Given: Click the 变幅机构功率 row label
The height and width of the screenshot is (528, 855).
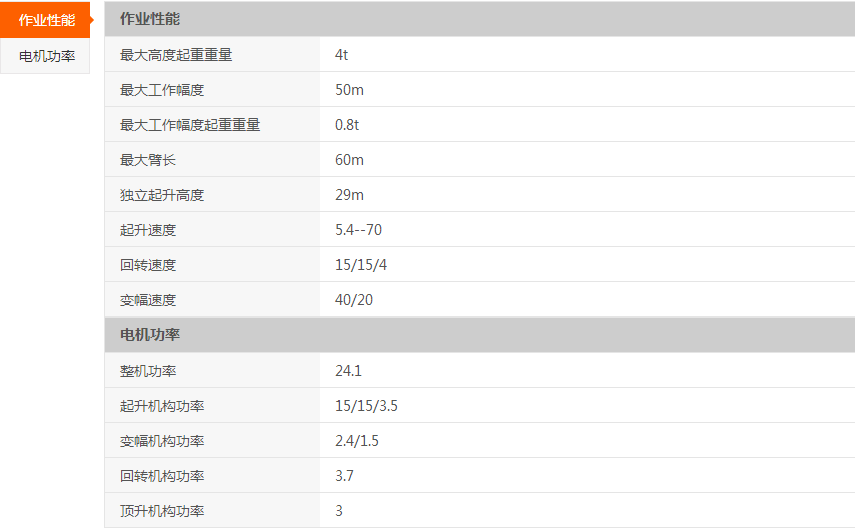Looking at the screenshot, I should (162, 441).
